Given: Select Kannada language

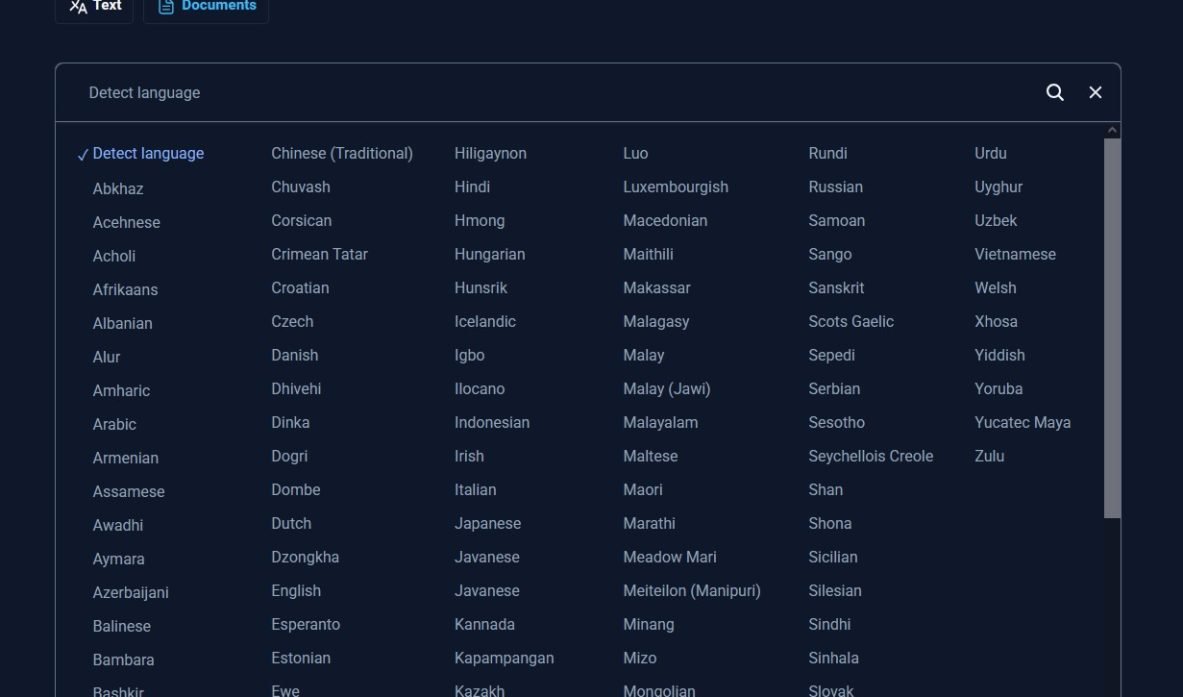Looking at the screenshot, I should tap(484, 625).
